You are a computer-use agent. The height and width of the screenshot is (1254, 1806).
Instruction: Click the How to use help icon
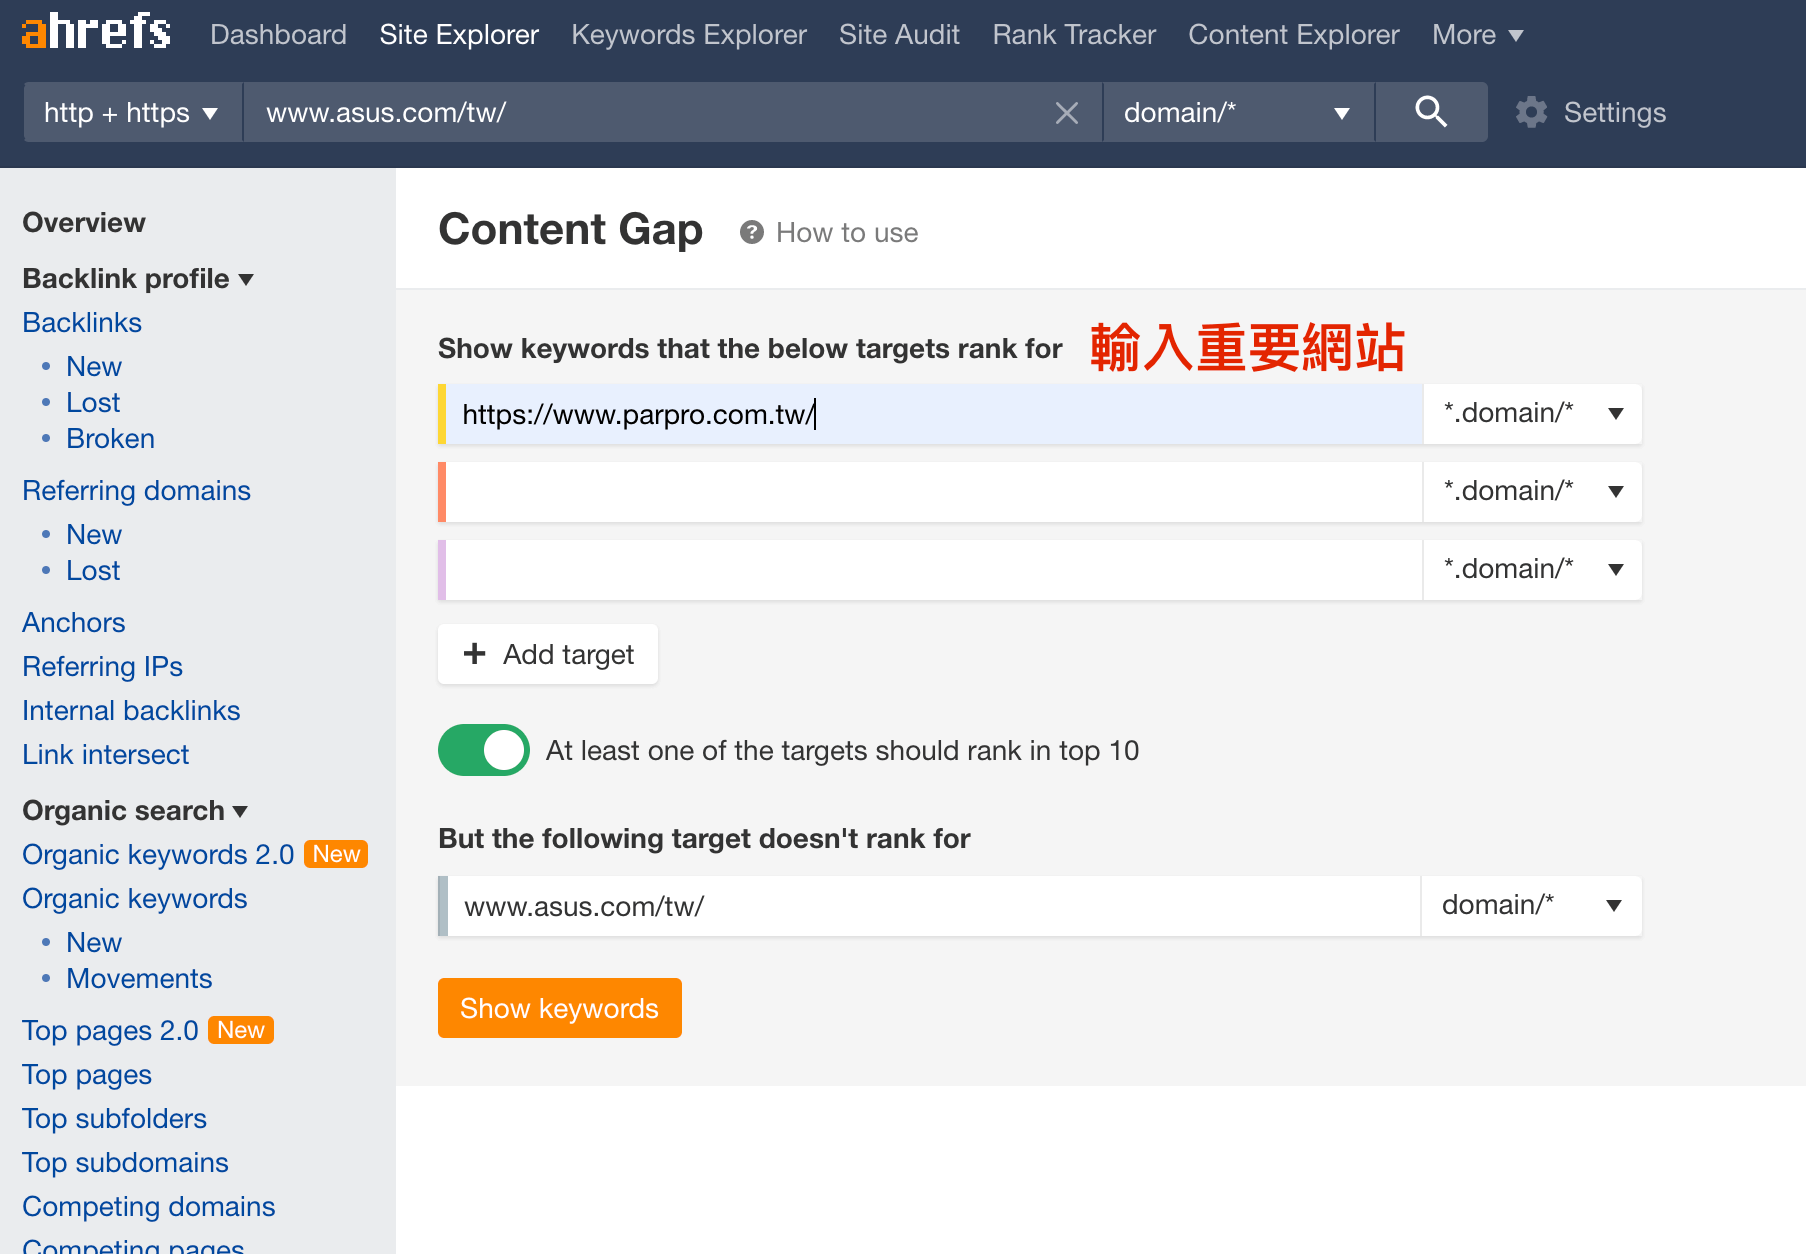751,232
